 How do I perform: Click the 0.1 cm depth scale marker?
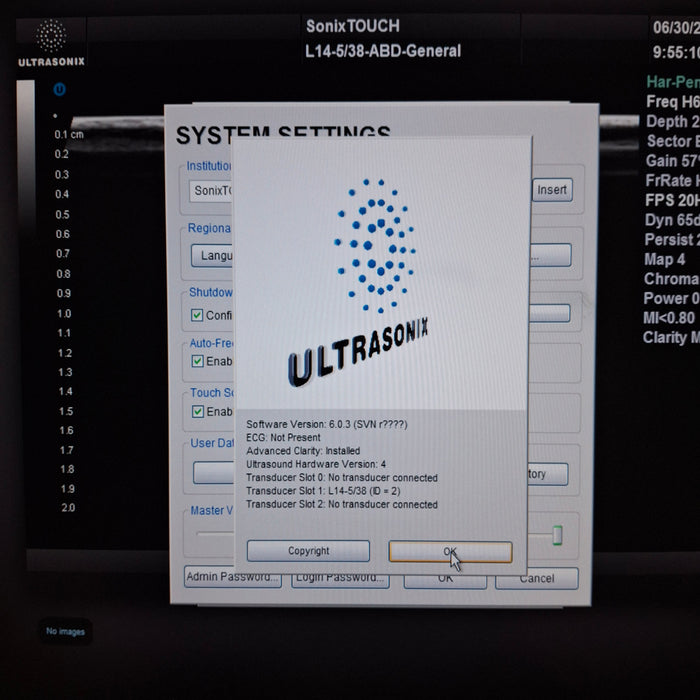click(69, 134)
